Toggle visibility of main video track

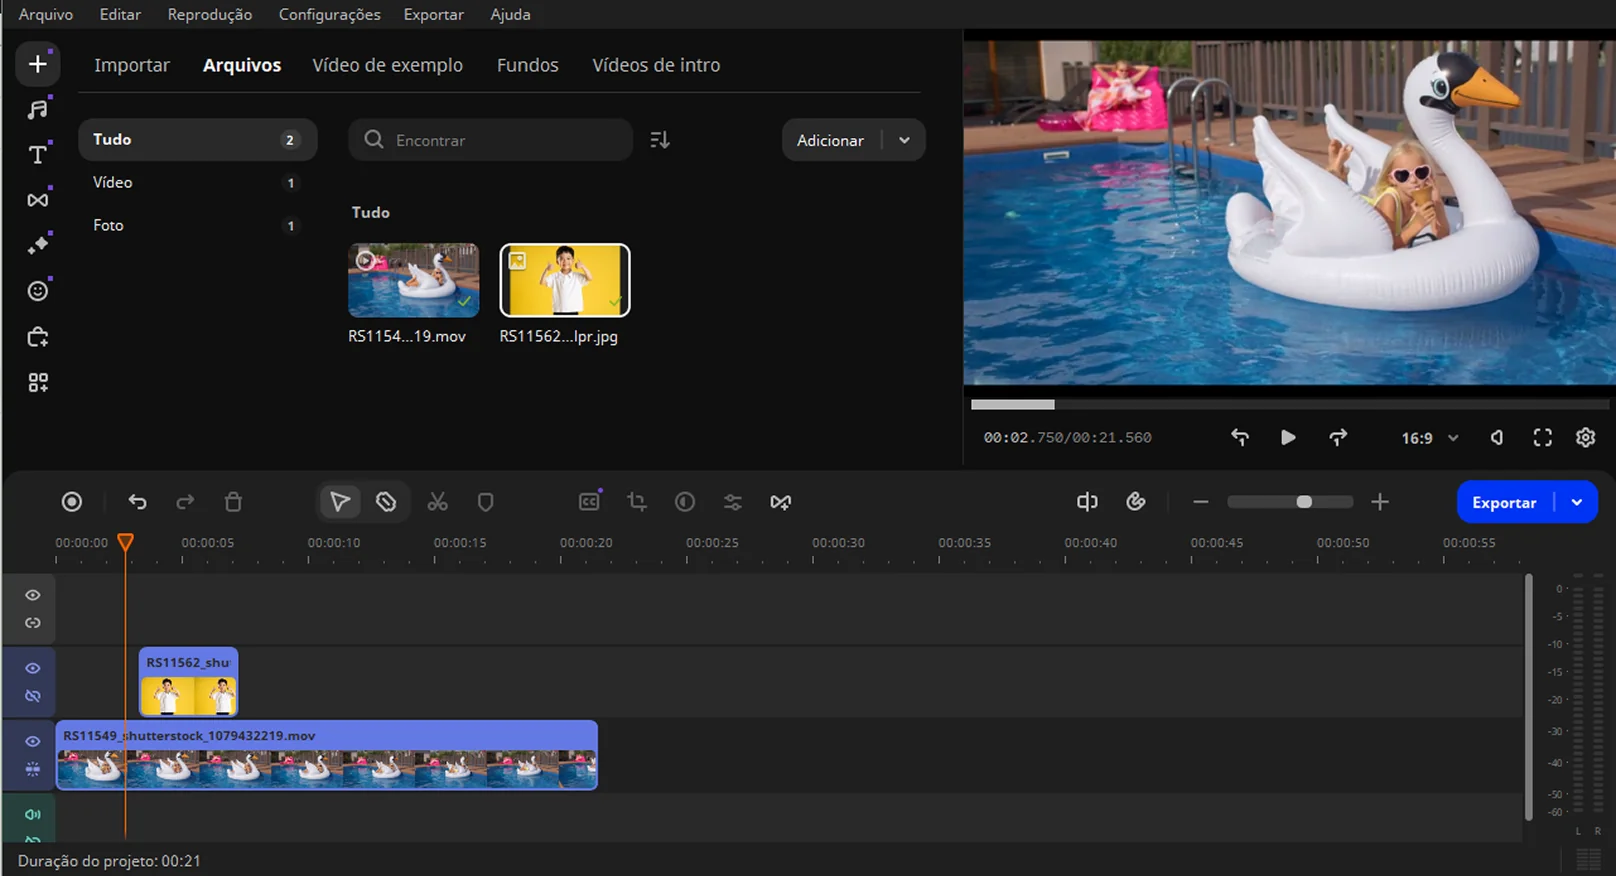tap(33, 741)
